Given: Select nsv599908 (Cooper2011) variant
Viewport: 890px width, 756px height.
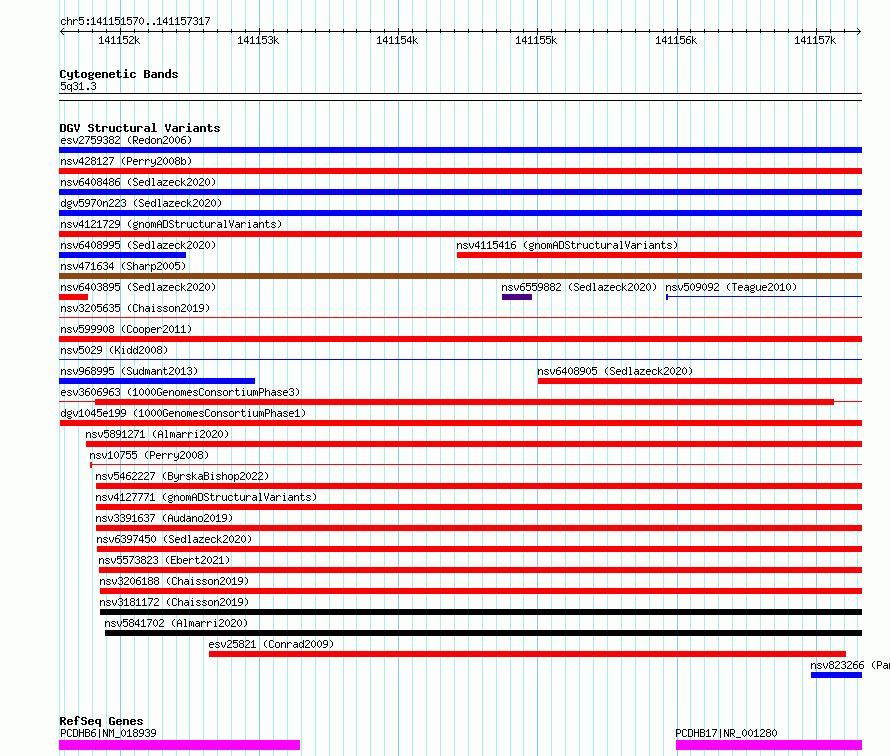Looking at the screenshot, I should click(126, 329).
